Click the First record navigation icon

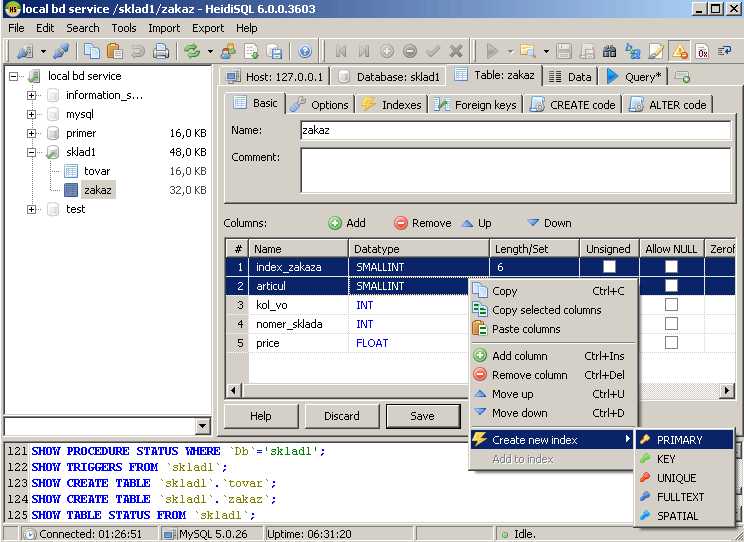pyautogui.click(x=340, y=51)
